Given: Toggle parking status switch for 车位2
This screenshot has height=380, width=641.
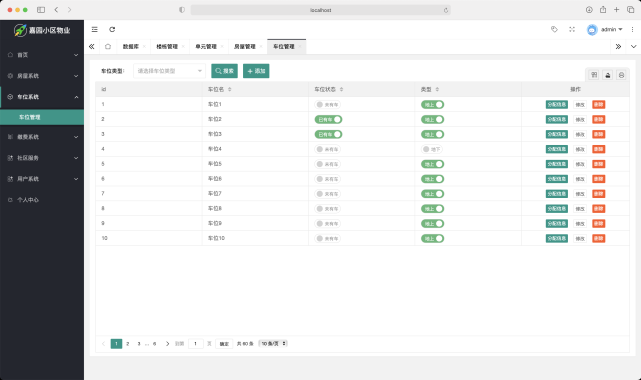Looking at the screenshot, I should pyautogui.click(x=328, y=119).
